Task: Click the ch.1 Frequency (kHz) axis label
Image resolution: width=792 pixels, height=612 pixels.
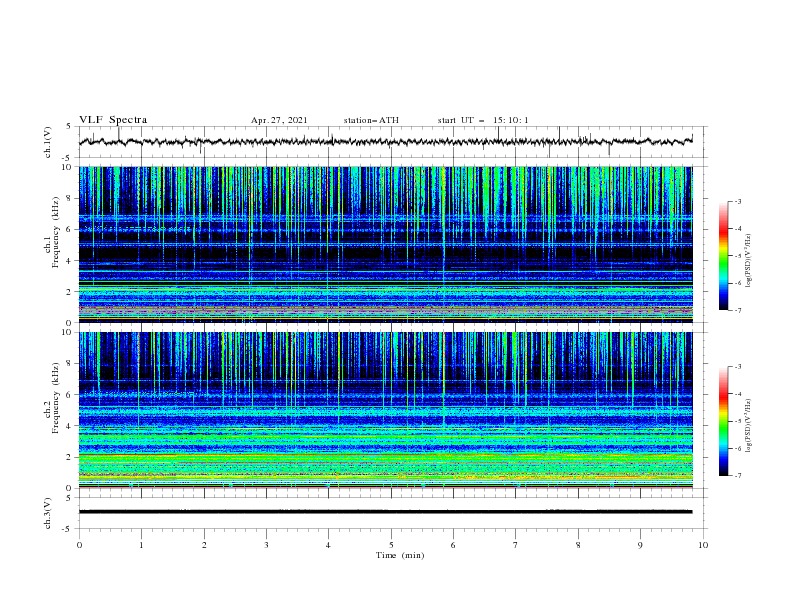Action: tap(51, 233)
